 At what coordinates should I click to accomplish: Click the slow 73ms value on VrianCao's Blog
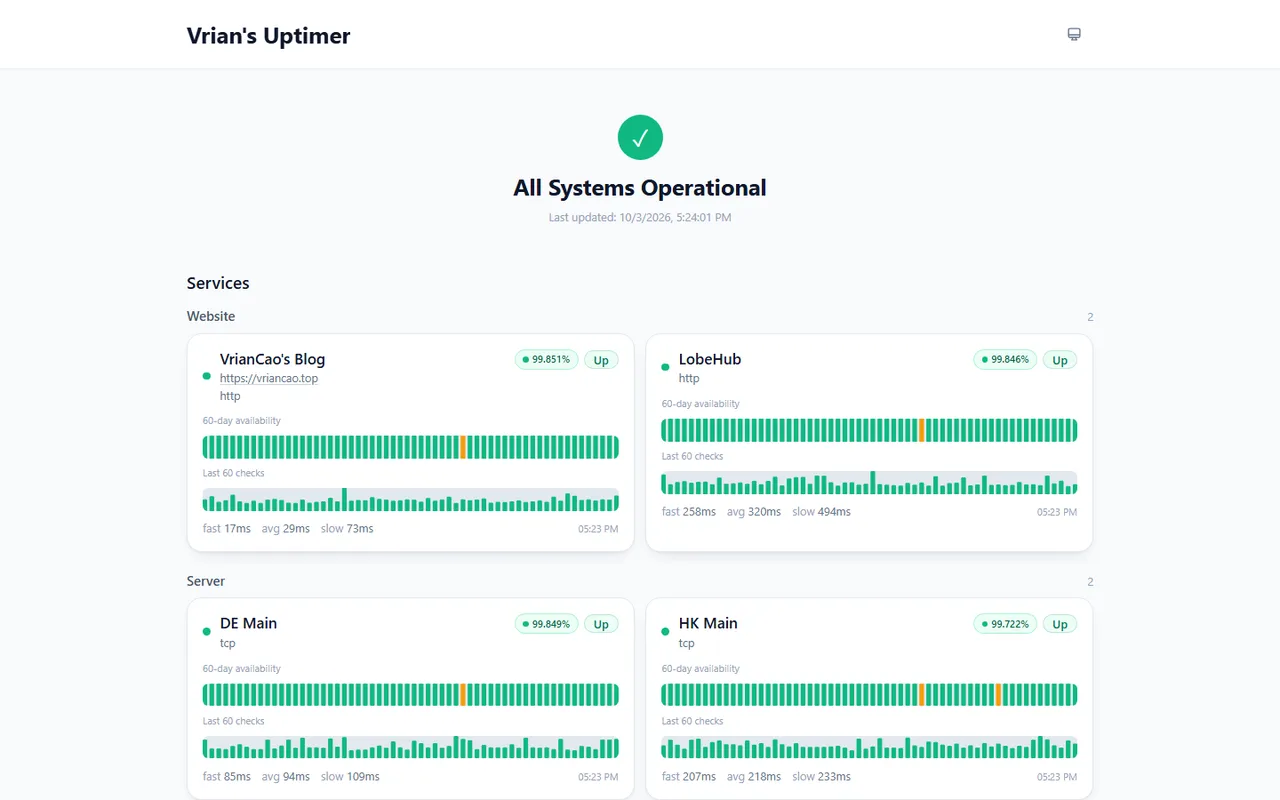347,528
